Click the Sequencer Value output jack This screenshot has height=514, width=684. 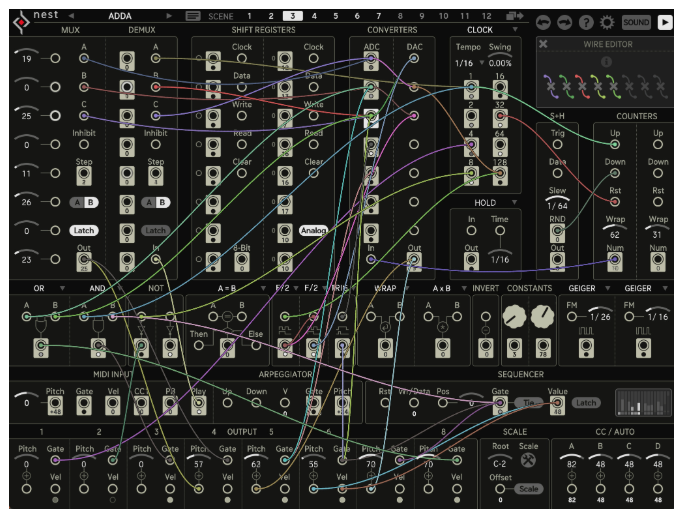(x=557, y=405)
